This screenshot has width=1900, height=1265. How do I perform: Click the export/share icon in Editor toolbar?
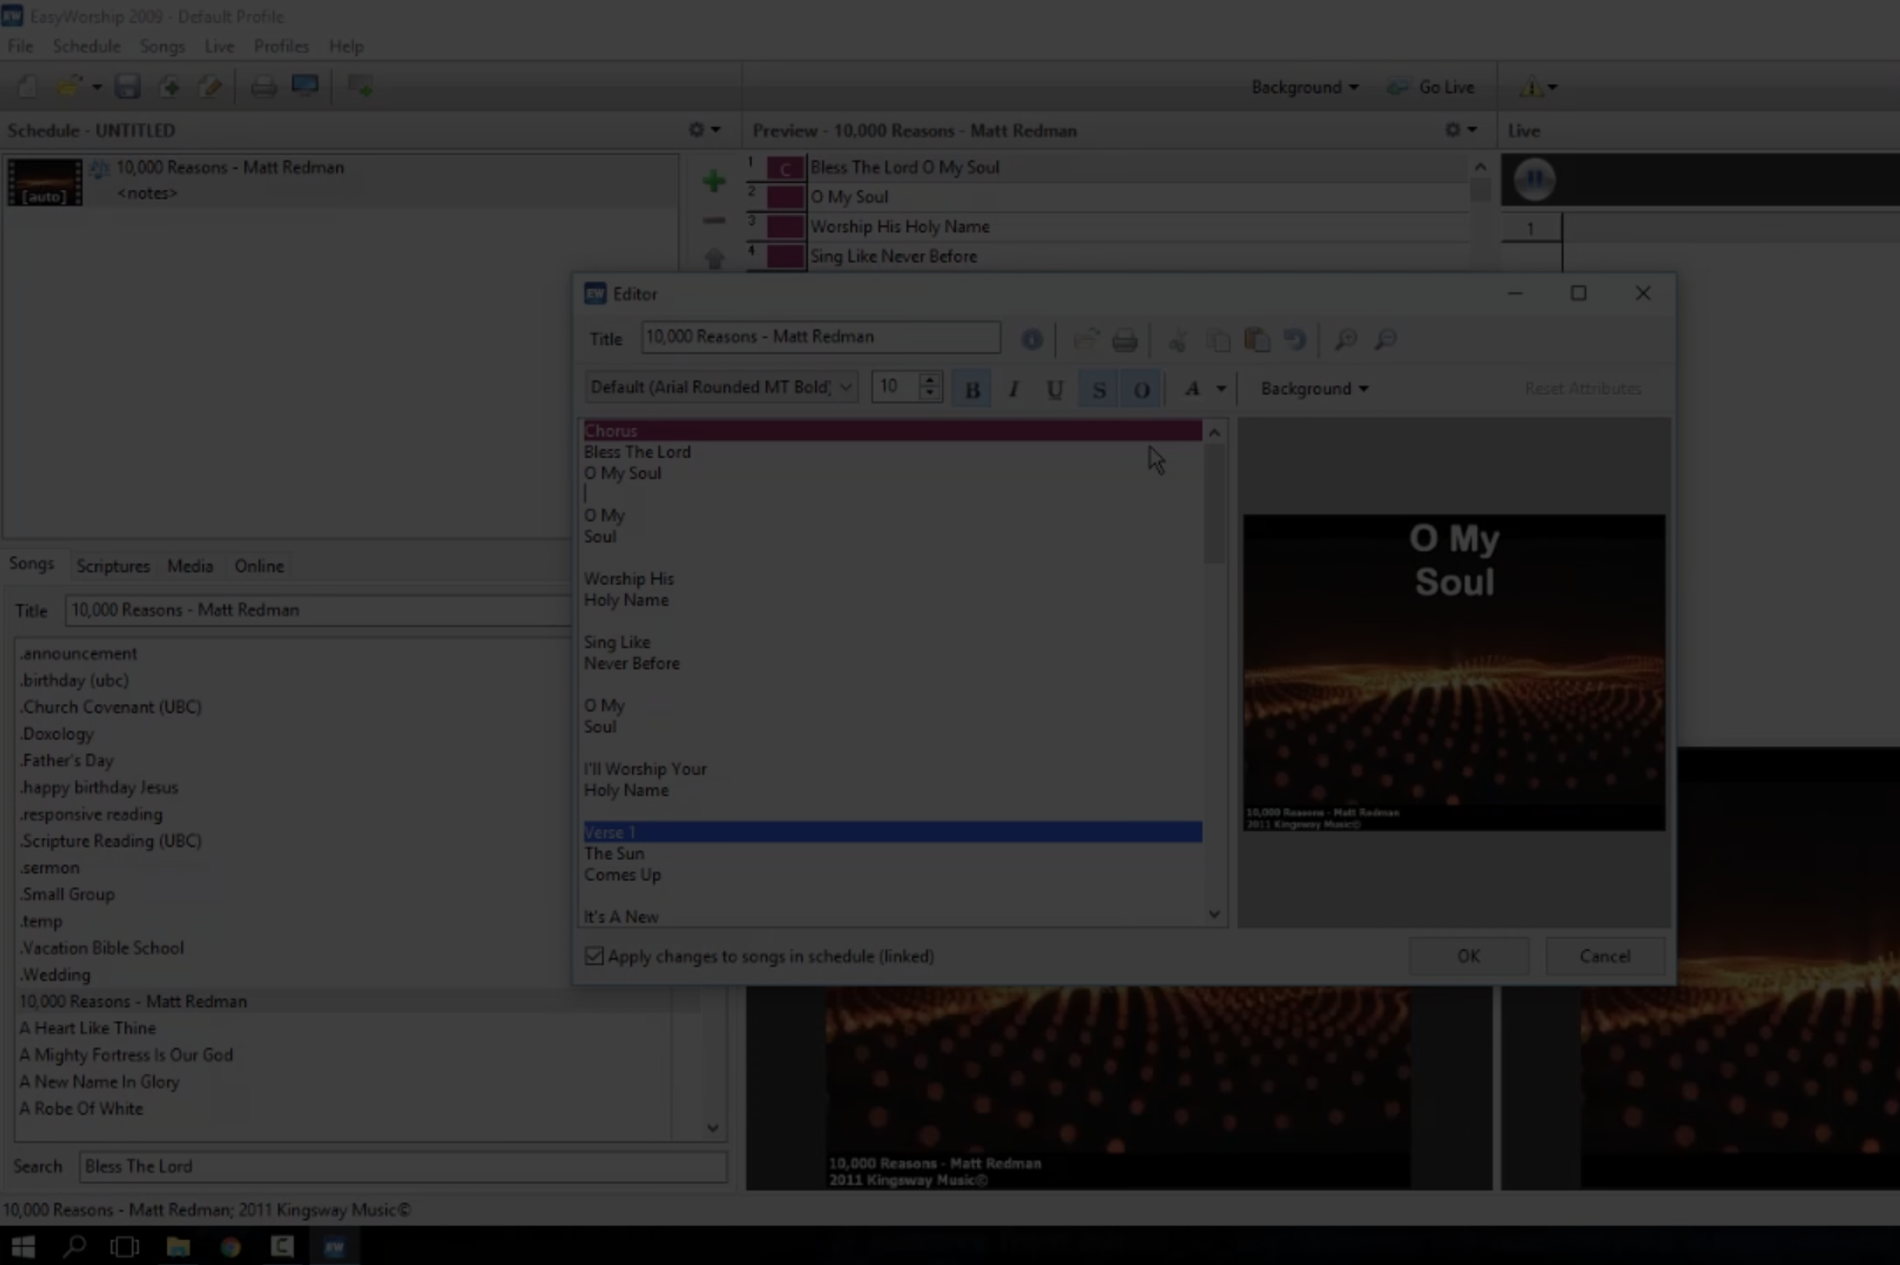pos(1085,340)
